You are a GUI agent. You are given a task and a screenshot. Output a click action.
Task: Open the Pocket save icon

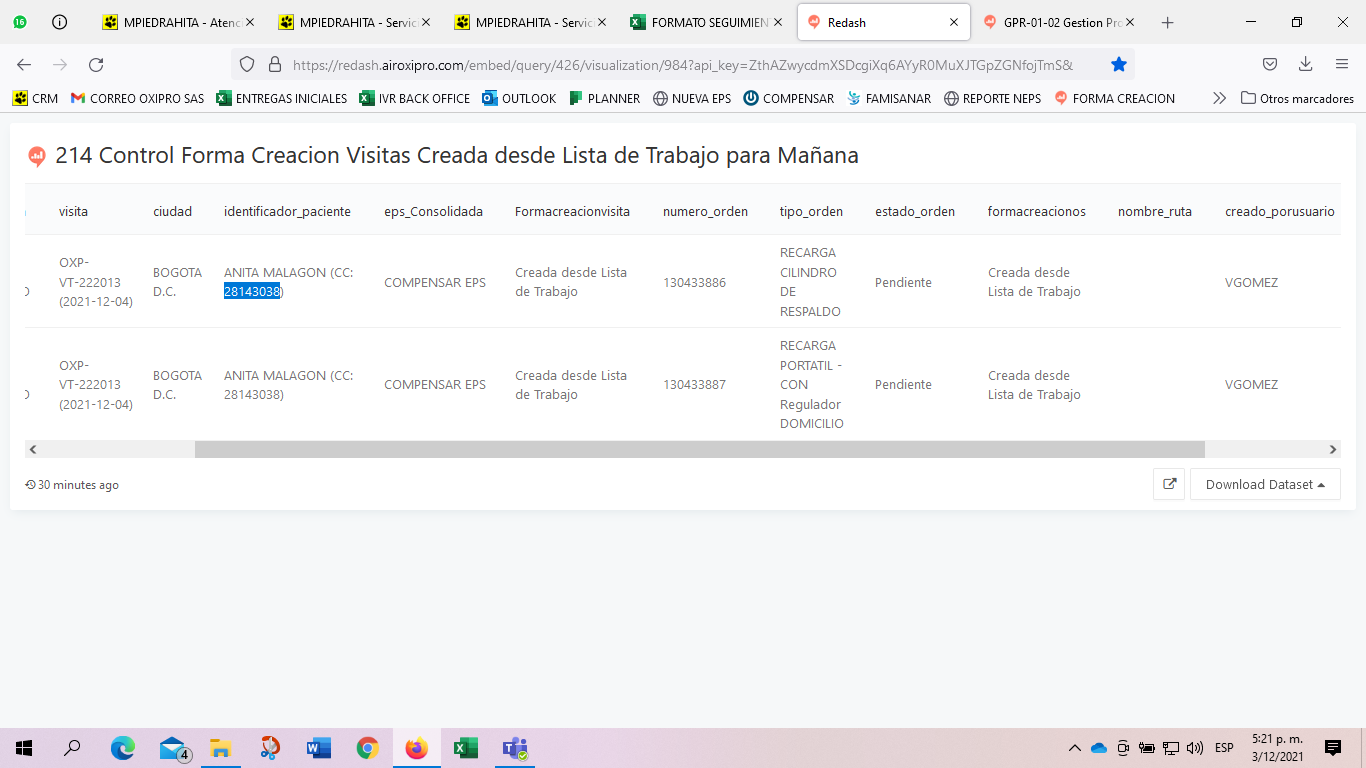tap(1269, 64)
